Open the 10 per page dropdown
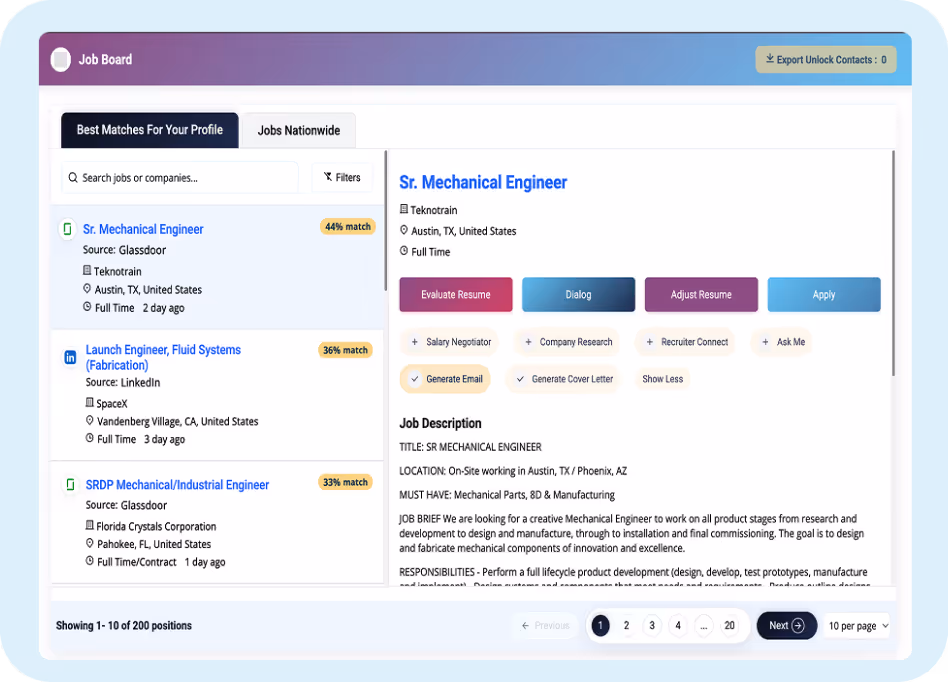The image size is (948, 682). coord(858,626)
